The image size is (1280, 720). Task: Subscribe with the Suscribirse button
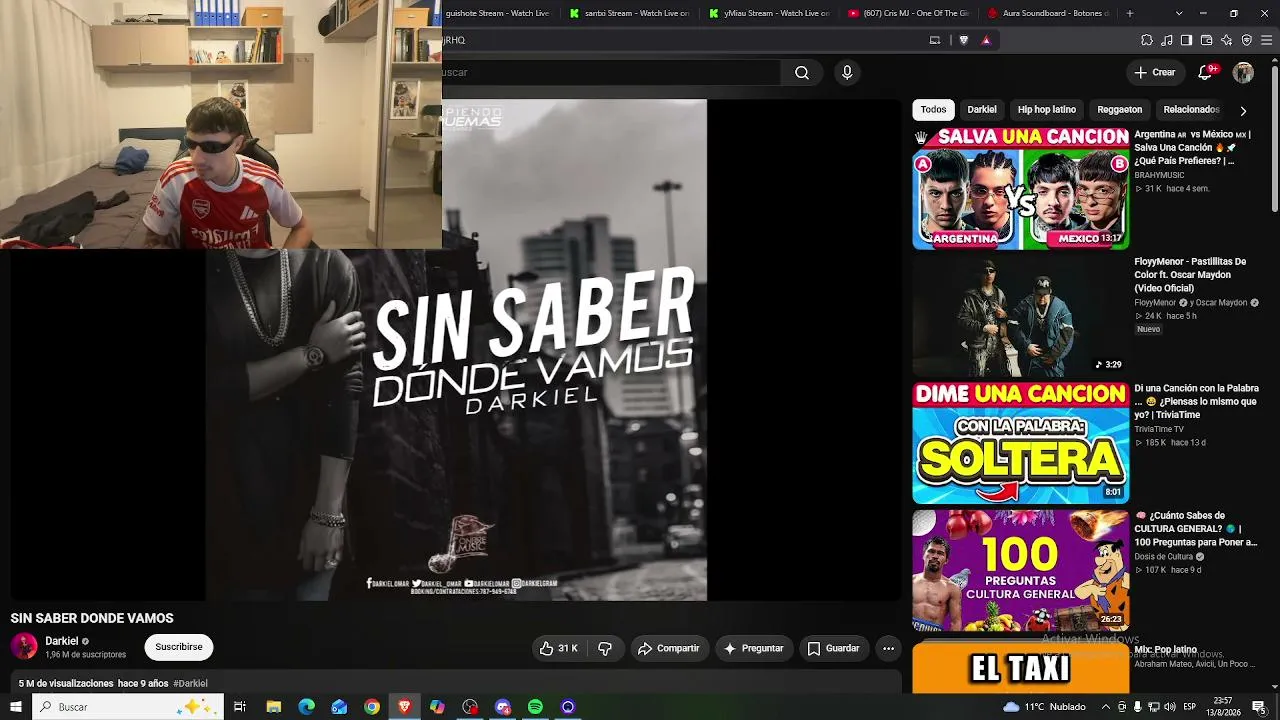pos(179,647)
